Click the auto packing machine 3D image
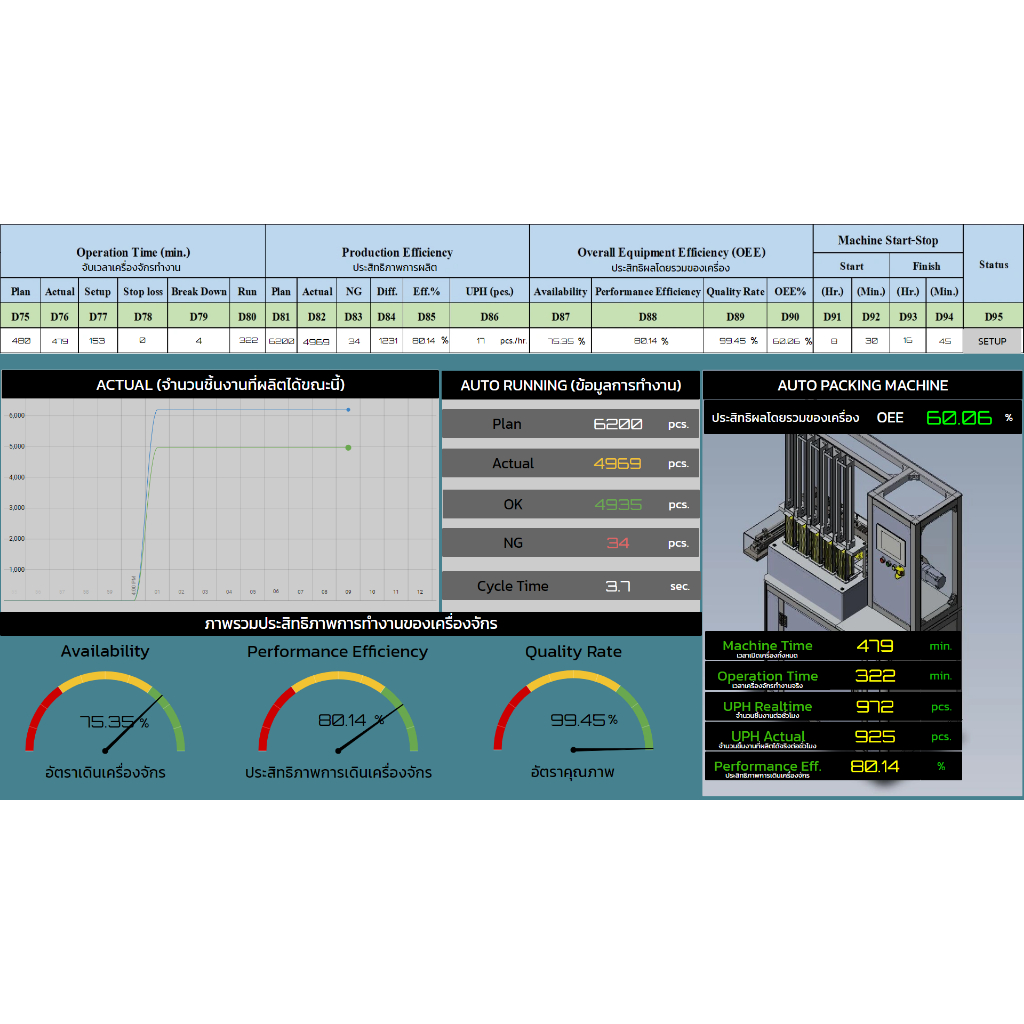 (860, 530)
